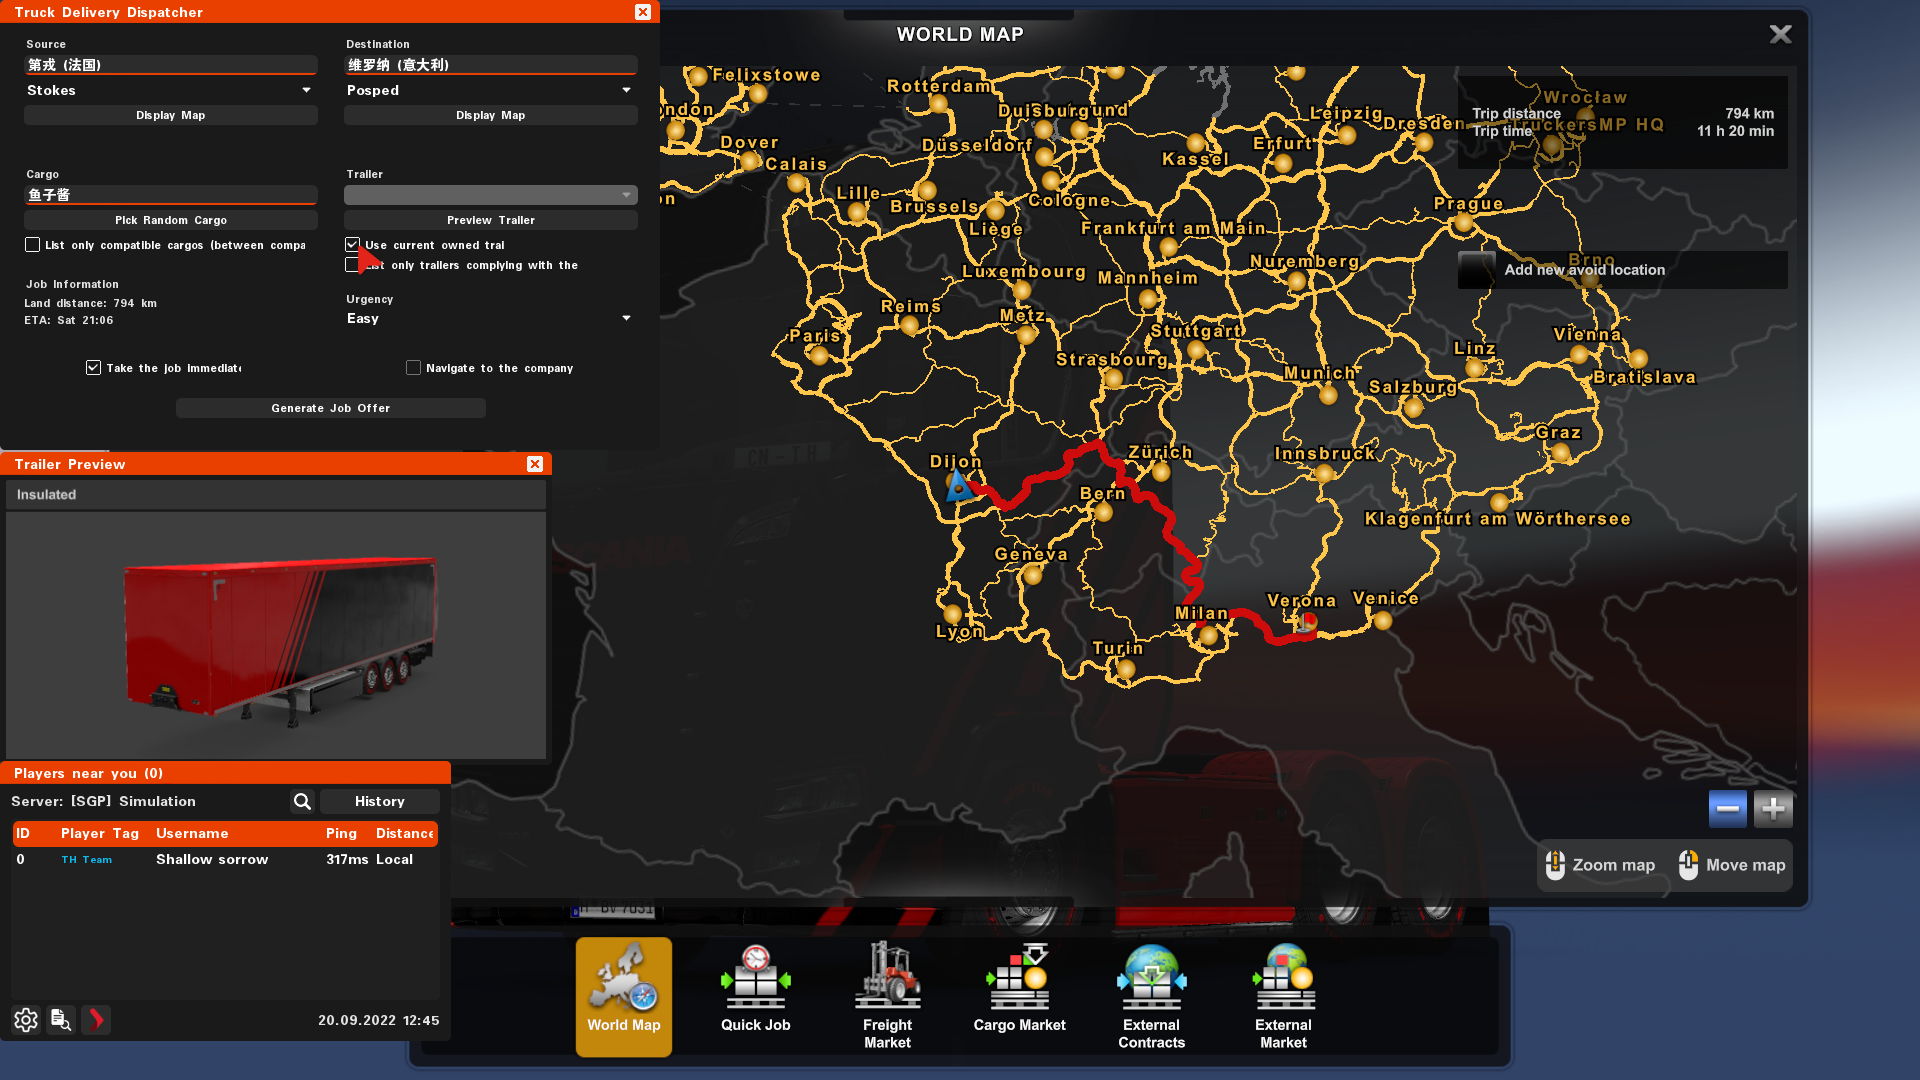This screenshot has width=1920, height=1080.
Task: Open the Urgency Easy dropdown
Action: (x=490, y=318)
